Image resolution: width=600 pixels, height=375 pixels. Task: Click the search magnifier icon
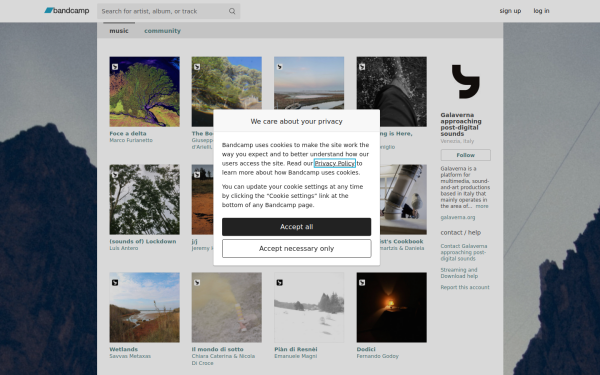pyautogui.click(x=232, y=11)
